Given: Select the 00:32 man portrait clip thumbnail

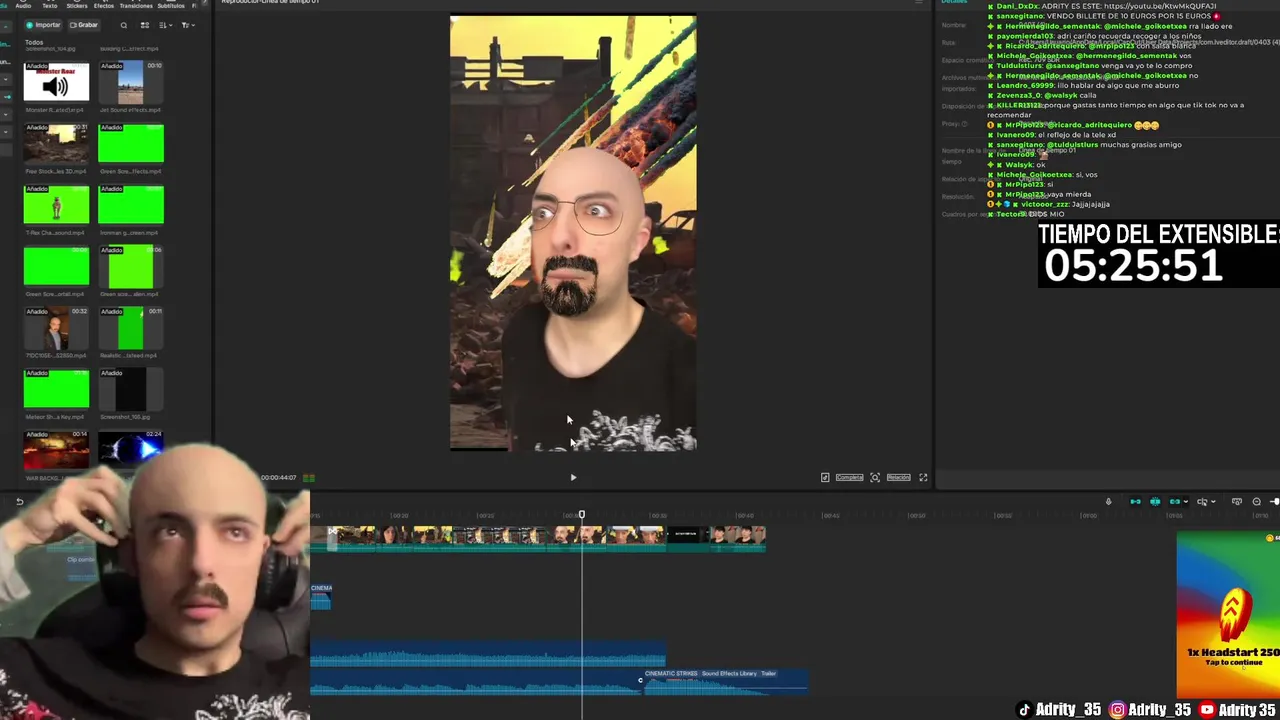Looking at the screenshot, I should point(56,328).
